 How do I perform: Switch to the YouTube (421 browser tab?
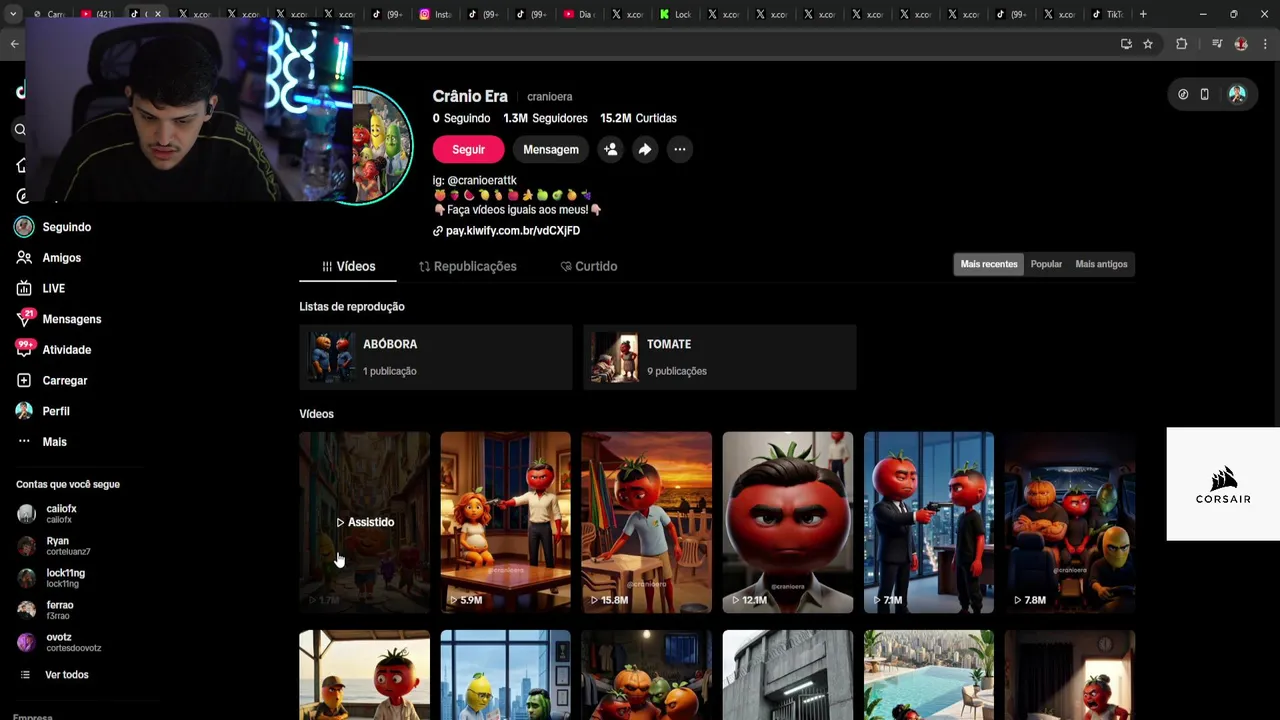point(98,14)
